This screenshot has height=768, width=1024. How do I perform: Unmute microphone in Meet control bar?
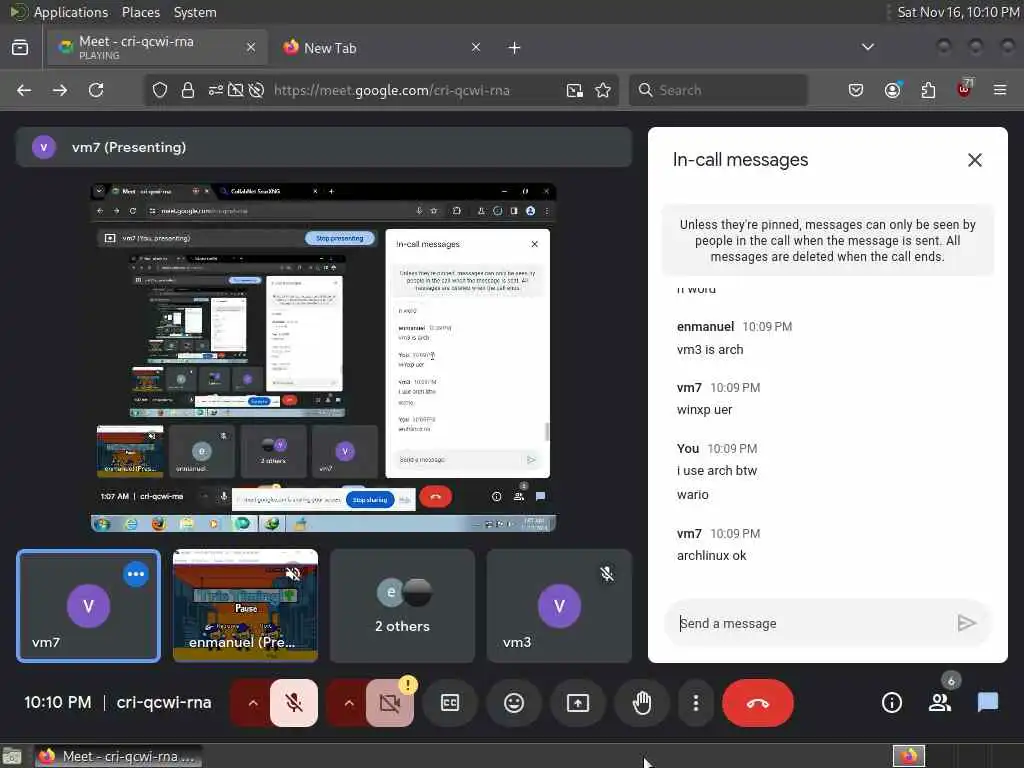click(x=294, y=703)
